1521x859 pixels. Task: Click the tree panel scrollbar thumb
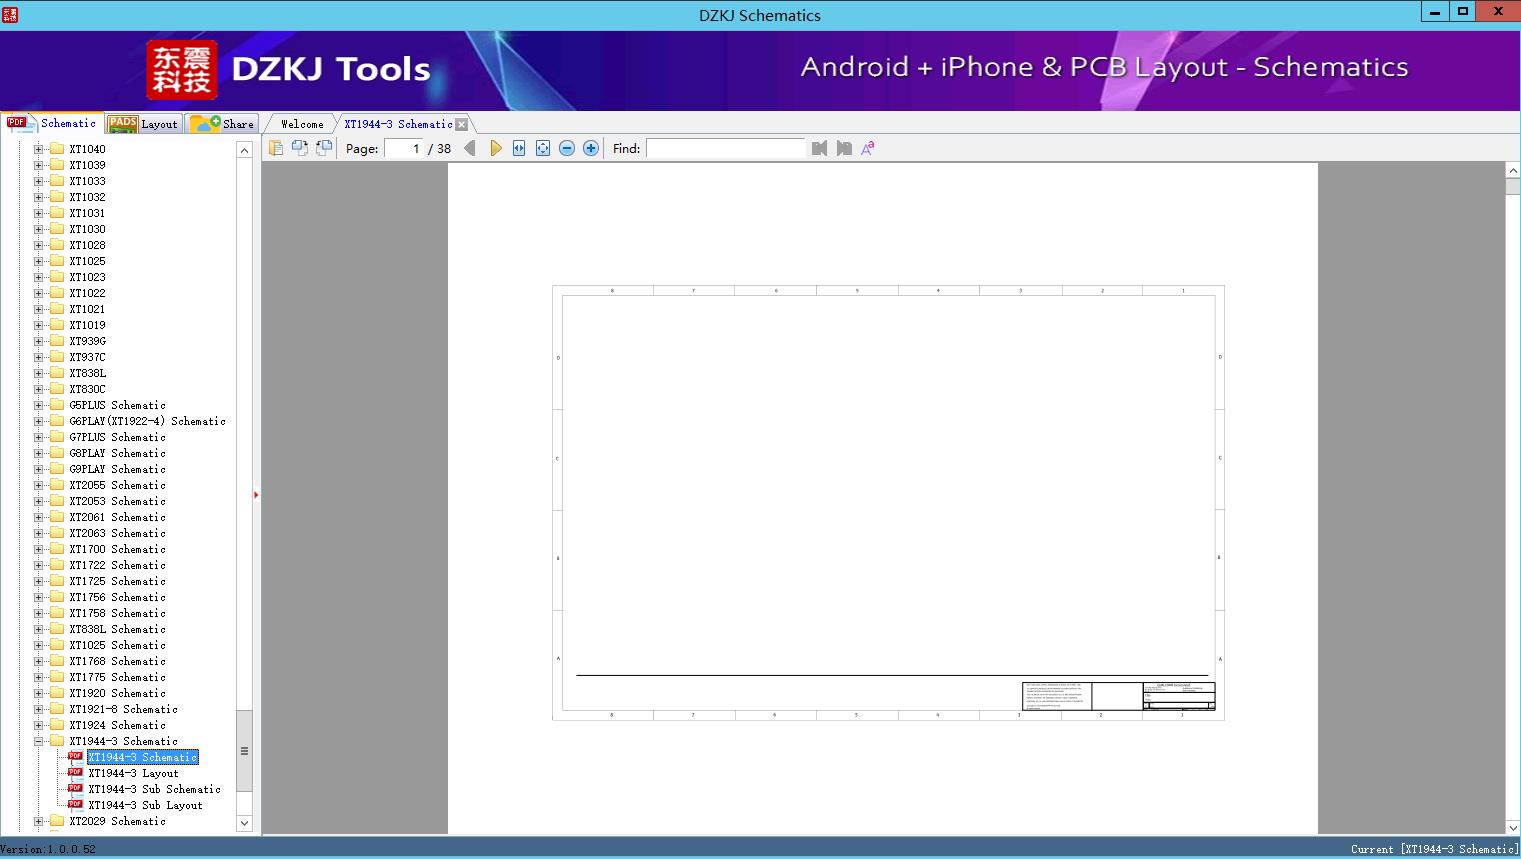[x=244, y=751]
